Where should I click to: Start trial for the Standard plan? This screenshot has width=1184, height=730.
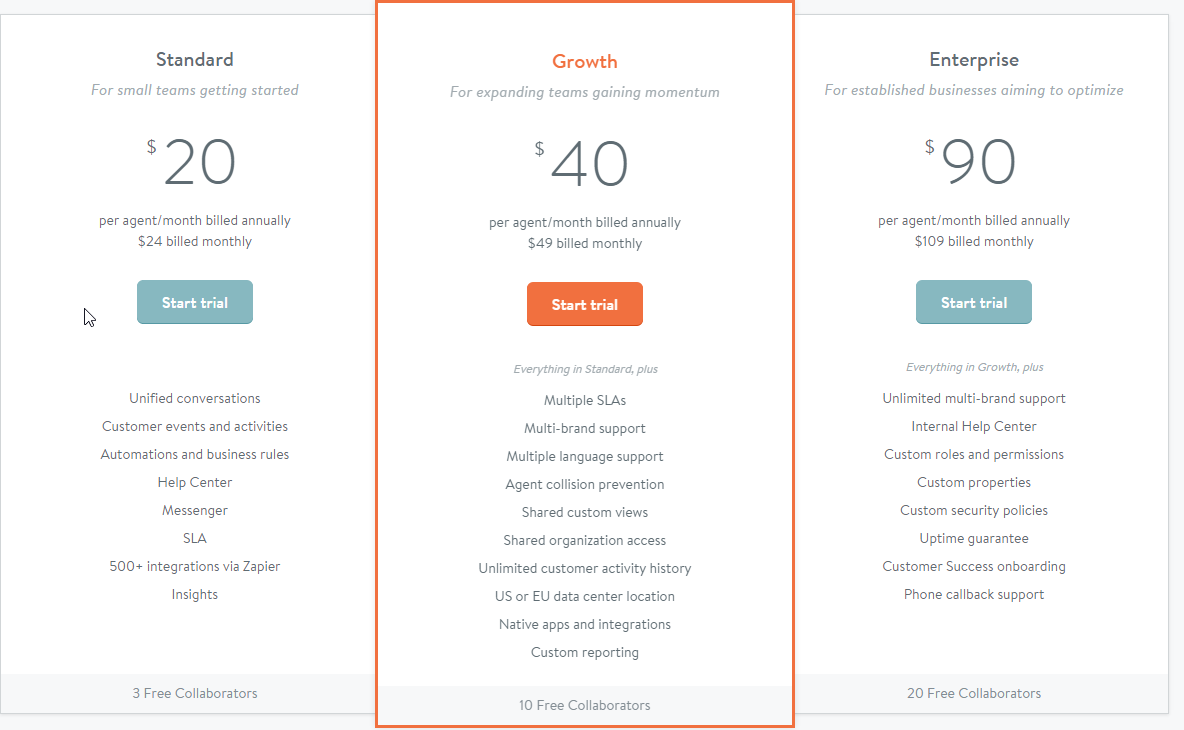coord(195,302)
